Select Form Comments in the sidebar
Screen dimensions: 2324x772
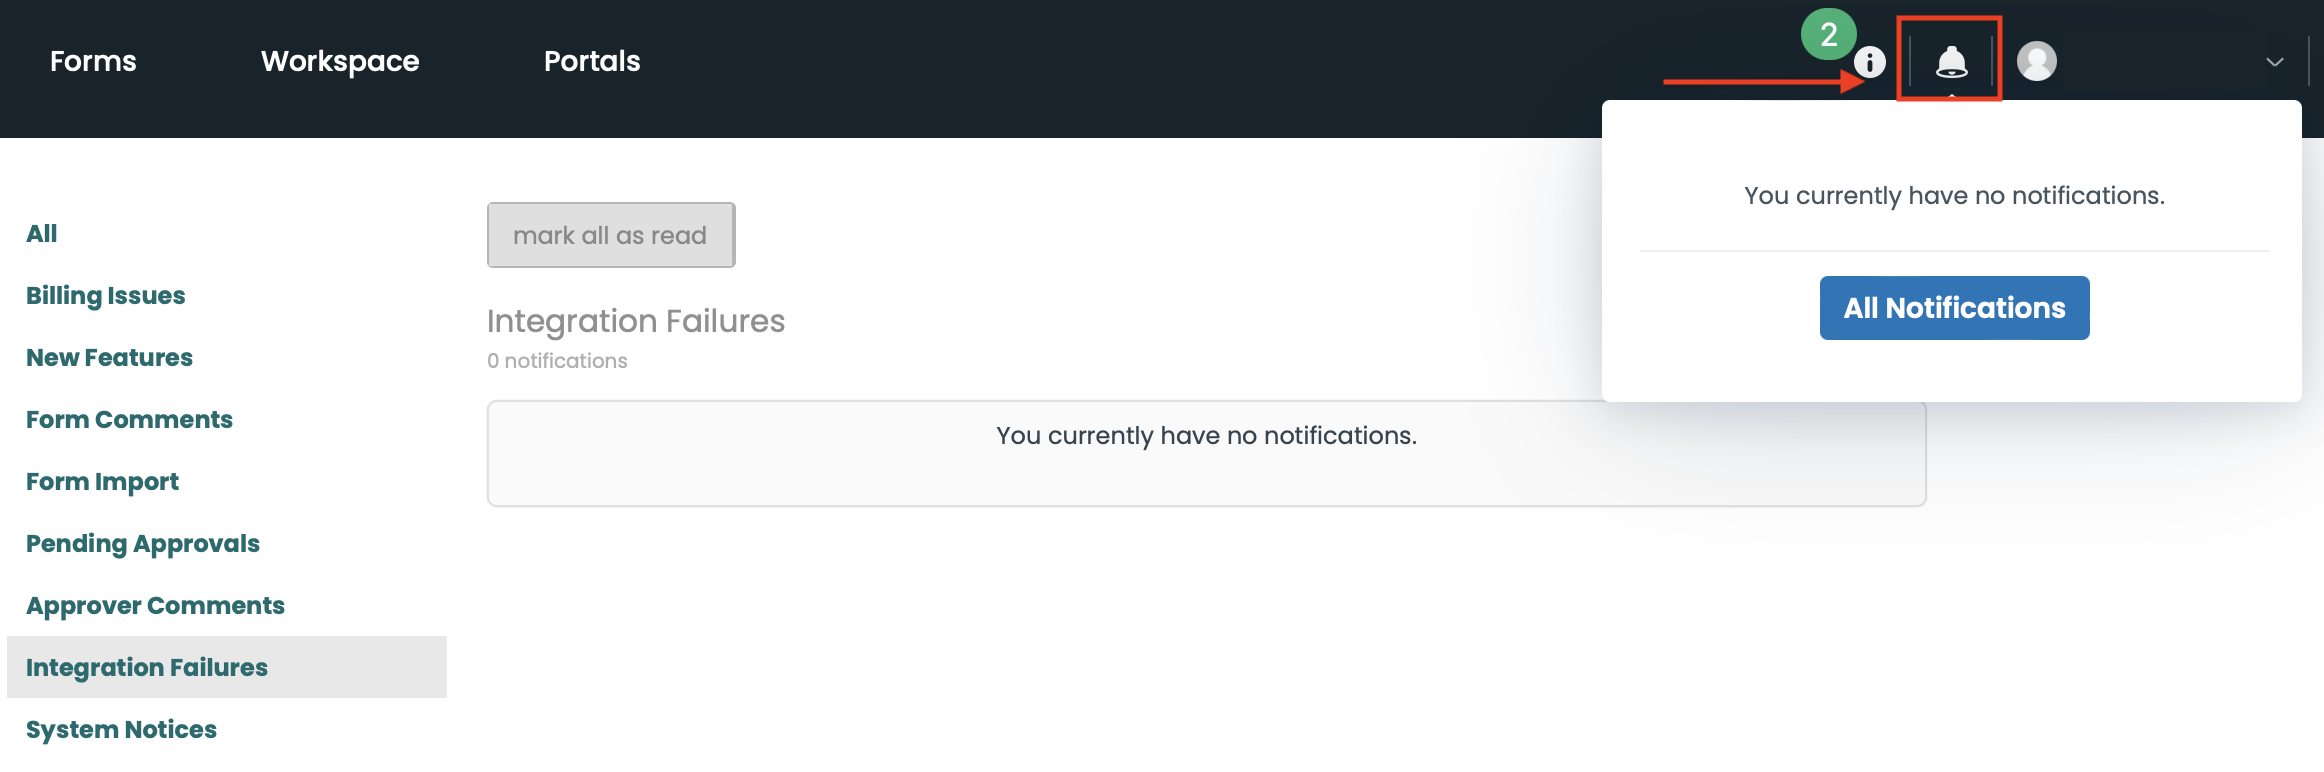coord(129,419)
